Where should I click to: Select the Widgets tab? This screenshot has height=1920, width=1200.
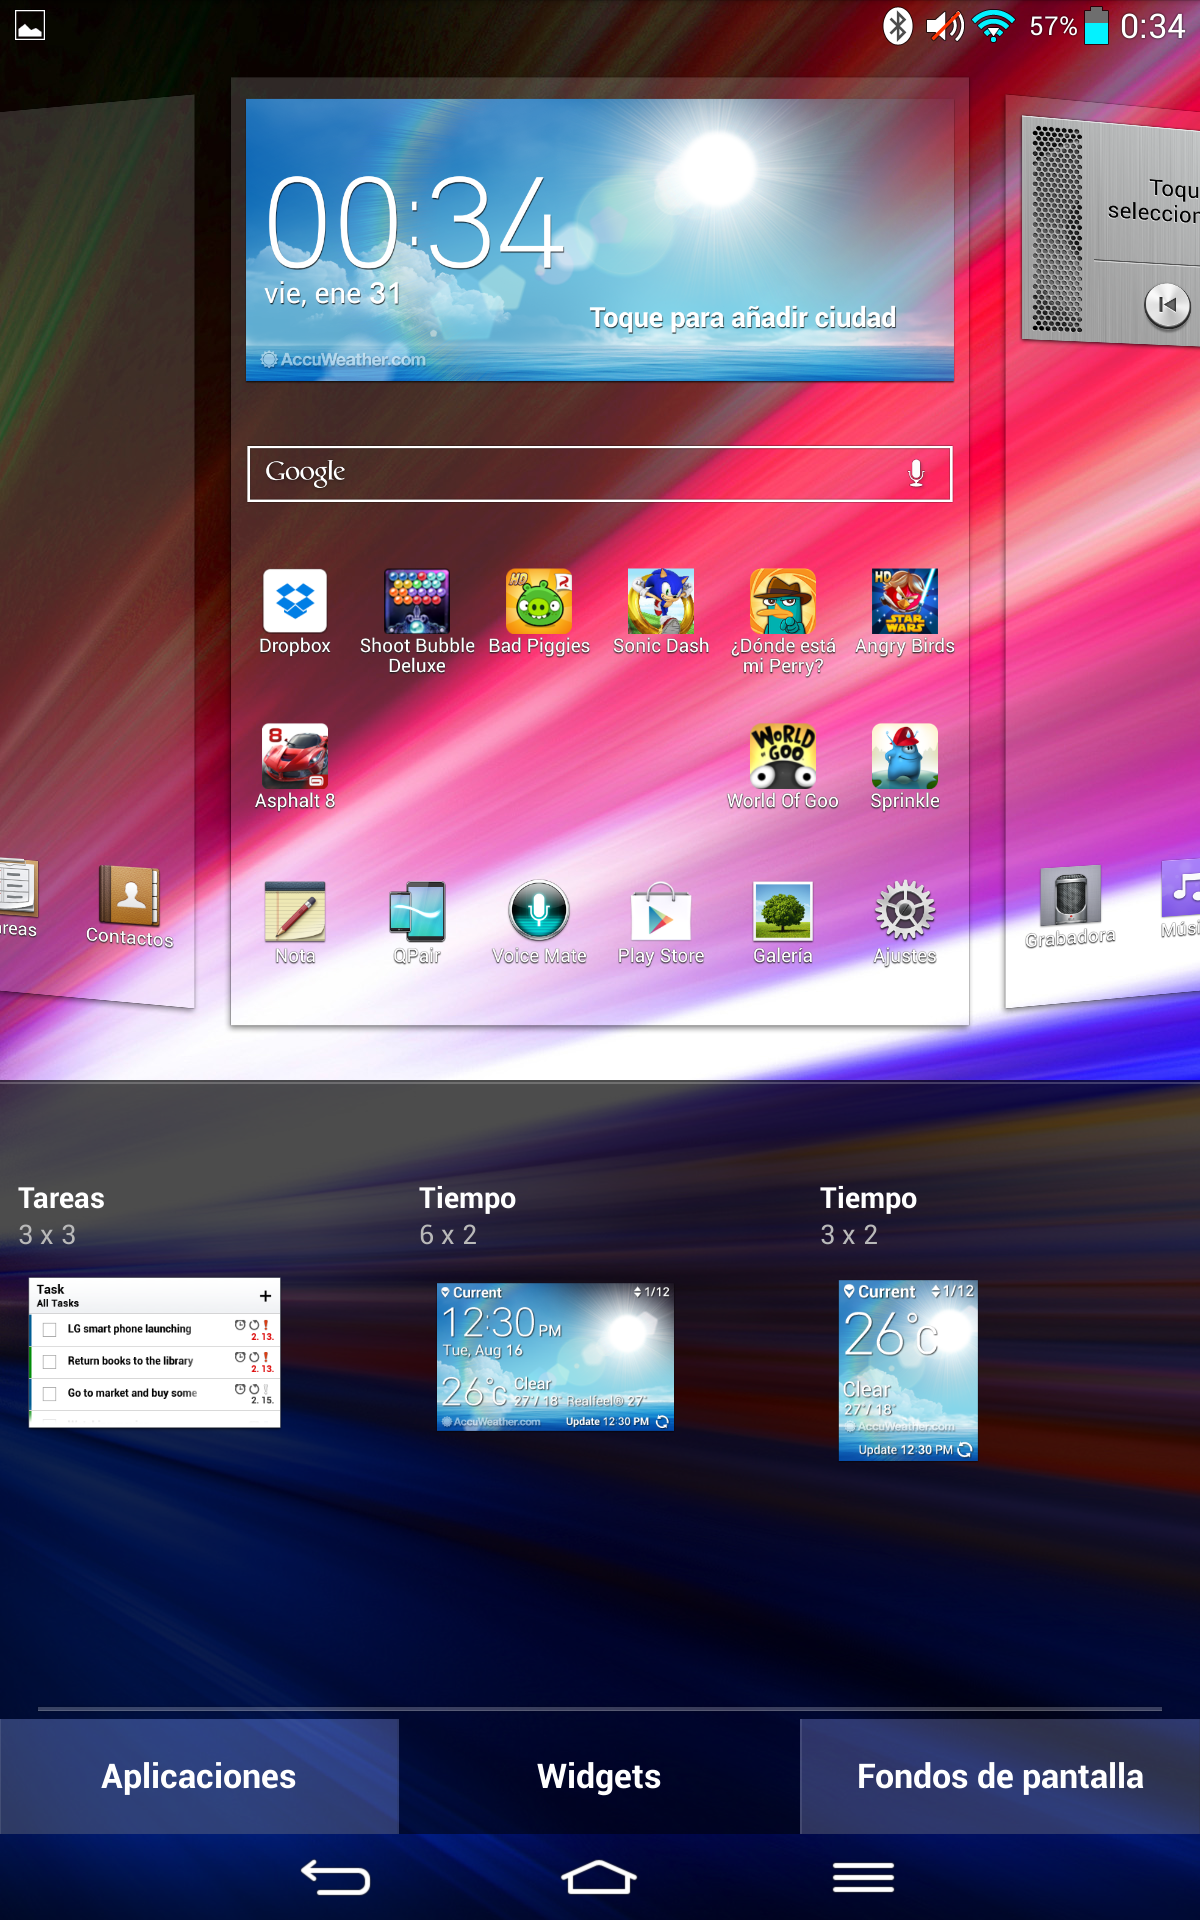tap(599, 1776)
